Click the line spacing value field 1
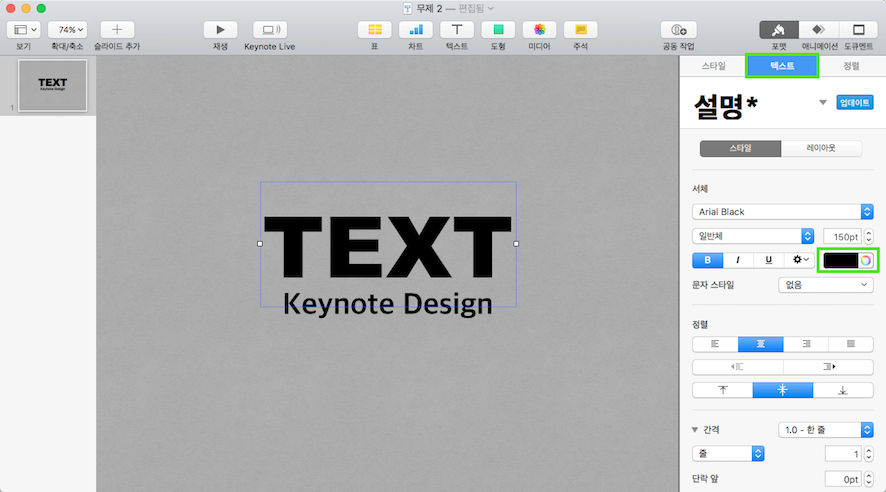Image resolution: width=886 pixels, height=492 pixels. pyautogui.click(x=843, y=454)
